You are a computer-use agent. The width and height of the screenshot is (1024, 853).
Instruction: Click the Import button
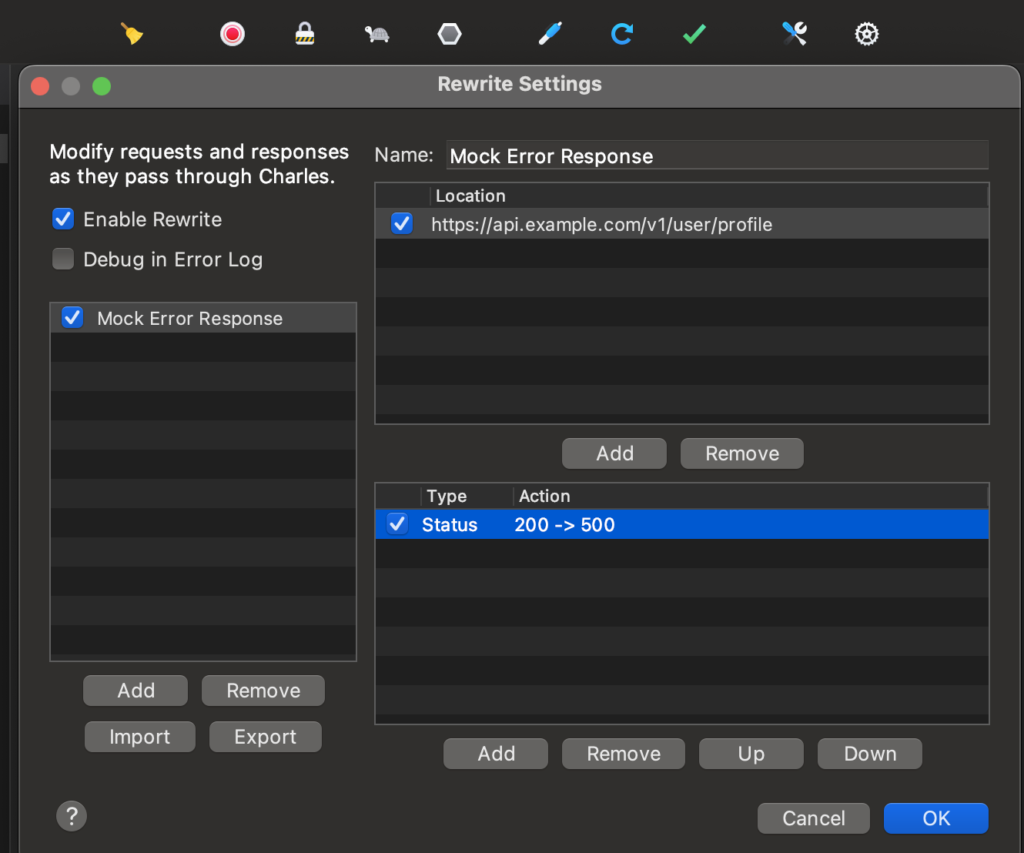(x=139, y=737)
